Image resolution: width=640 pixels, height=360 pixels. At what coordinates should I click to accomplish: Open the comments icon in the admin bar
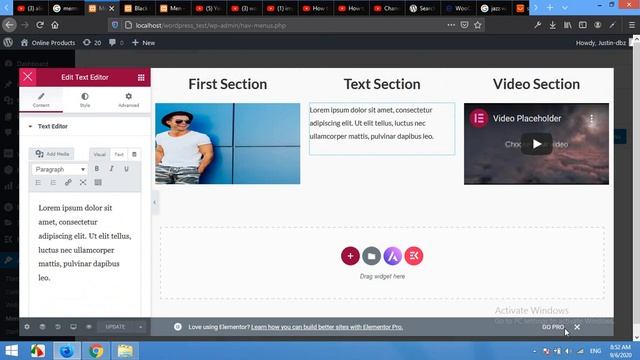(116, 43)
